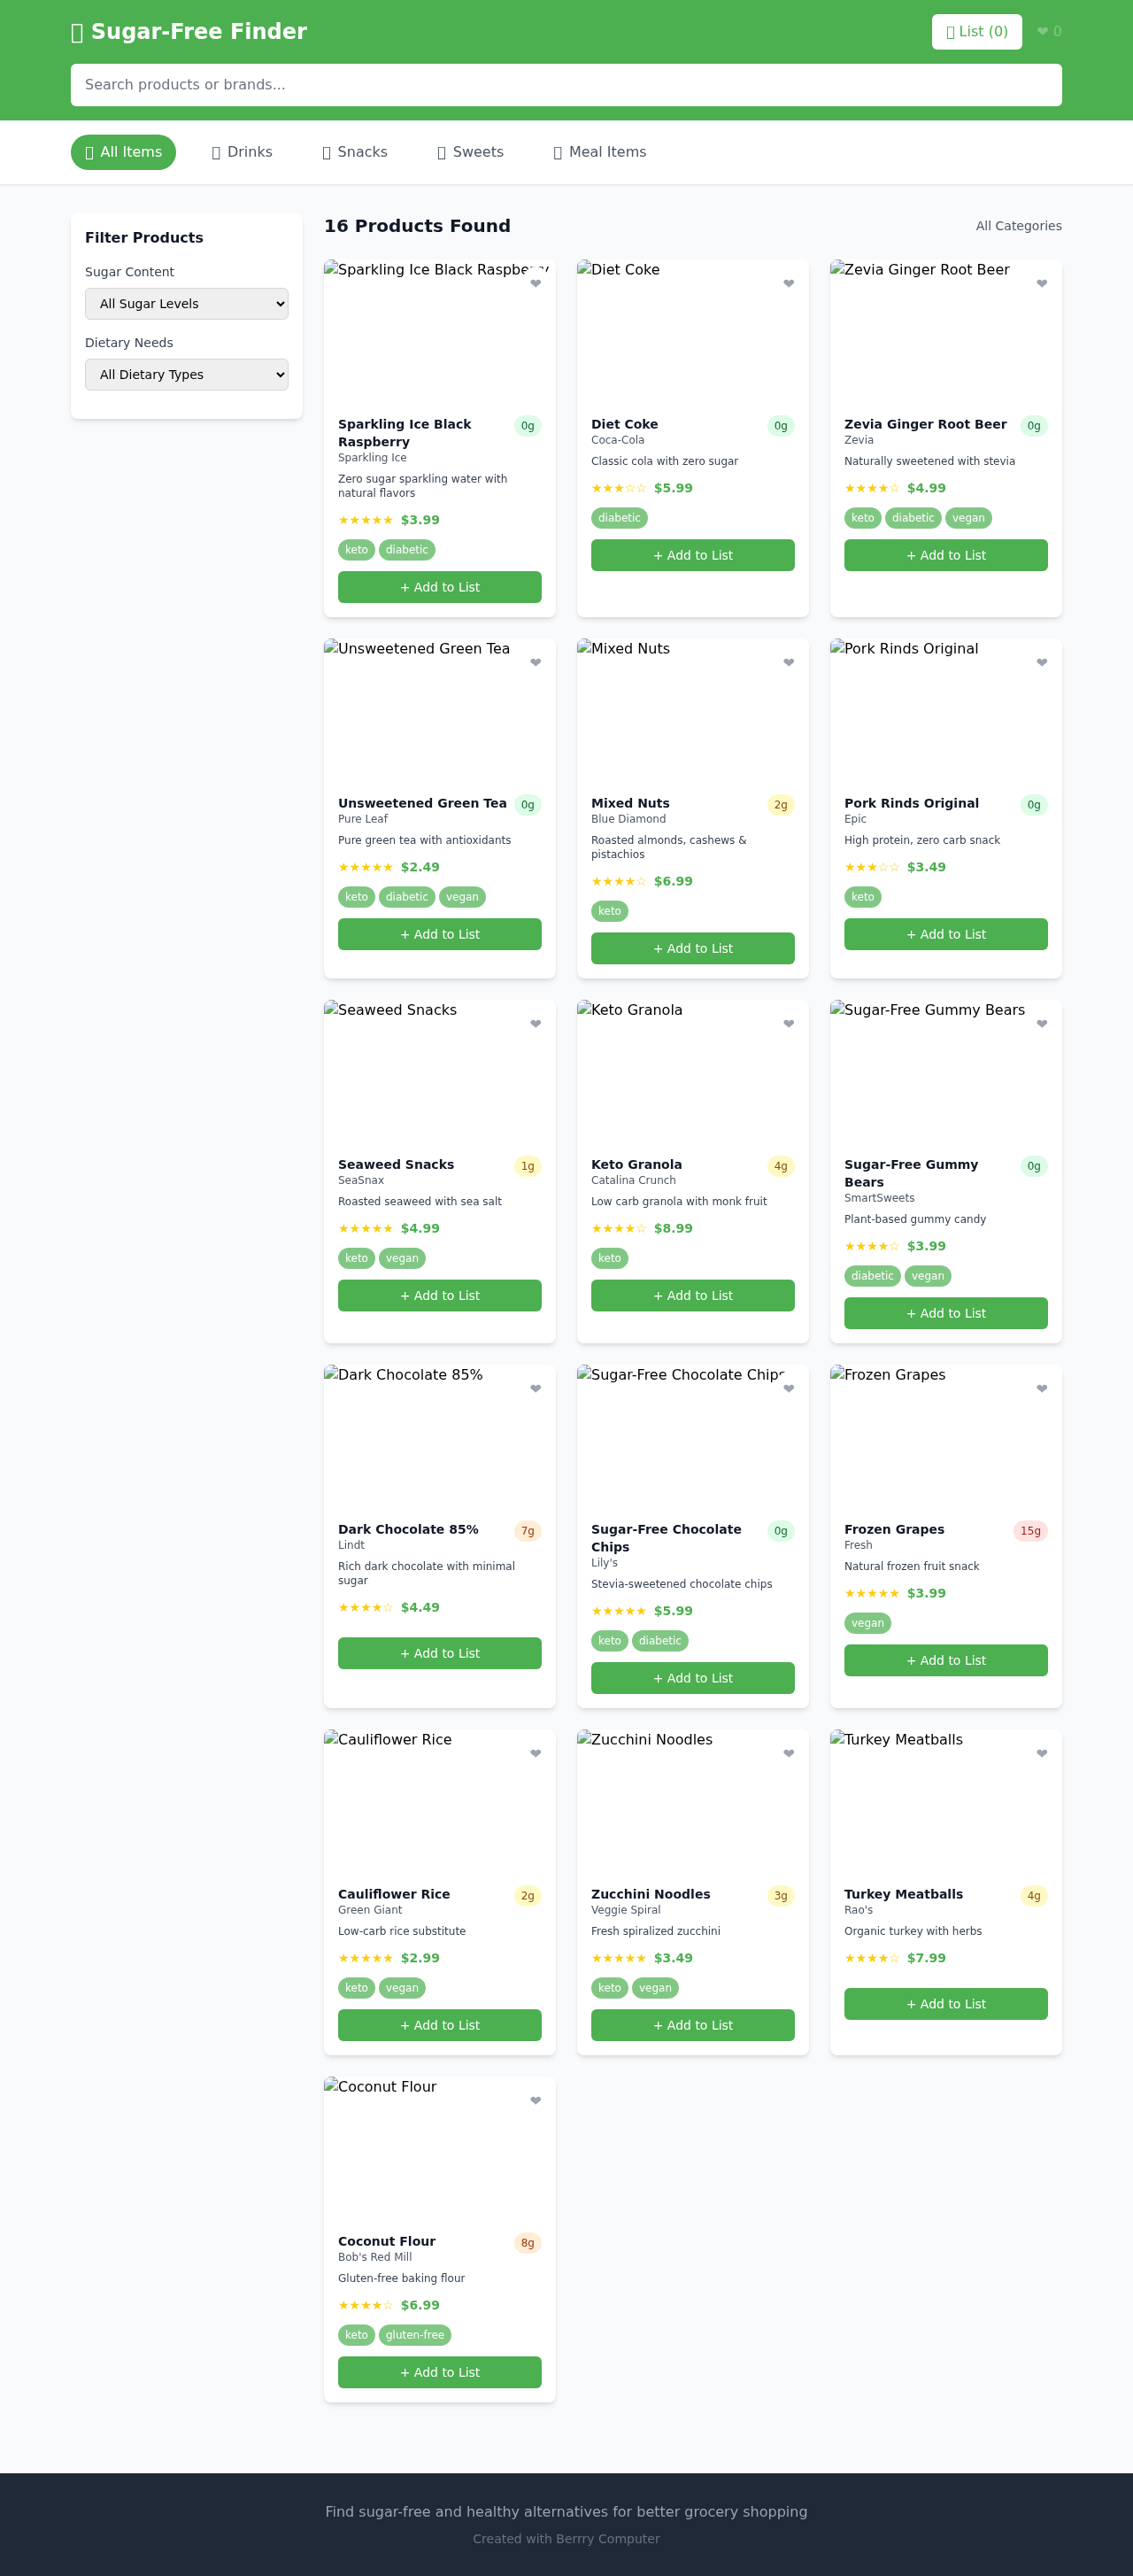
Task: Favorite the Diet Coke product with heart icon
Action: [x=788, y=284]
